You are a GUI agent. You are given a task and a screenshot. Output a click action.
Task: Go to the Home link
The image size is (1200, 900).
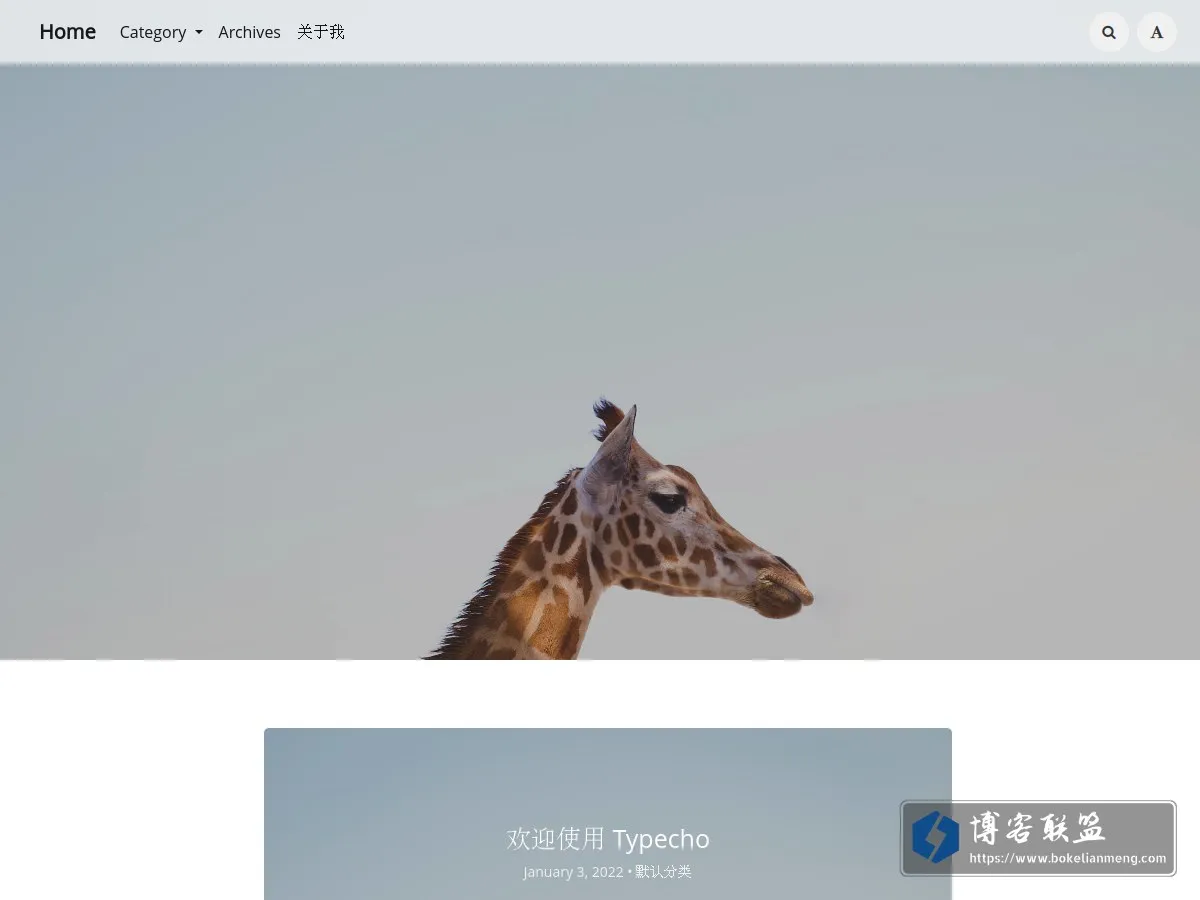pyautogui.click(x=68, y=32)
